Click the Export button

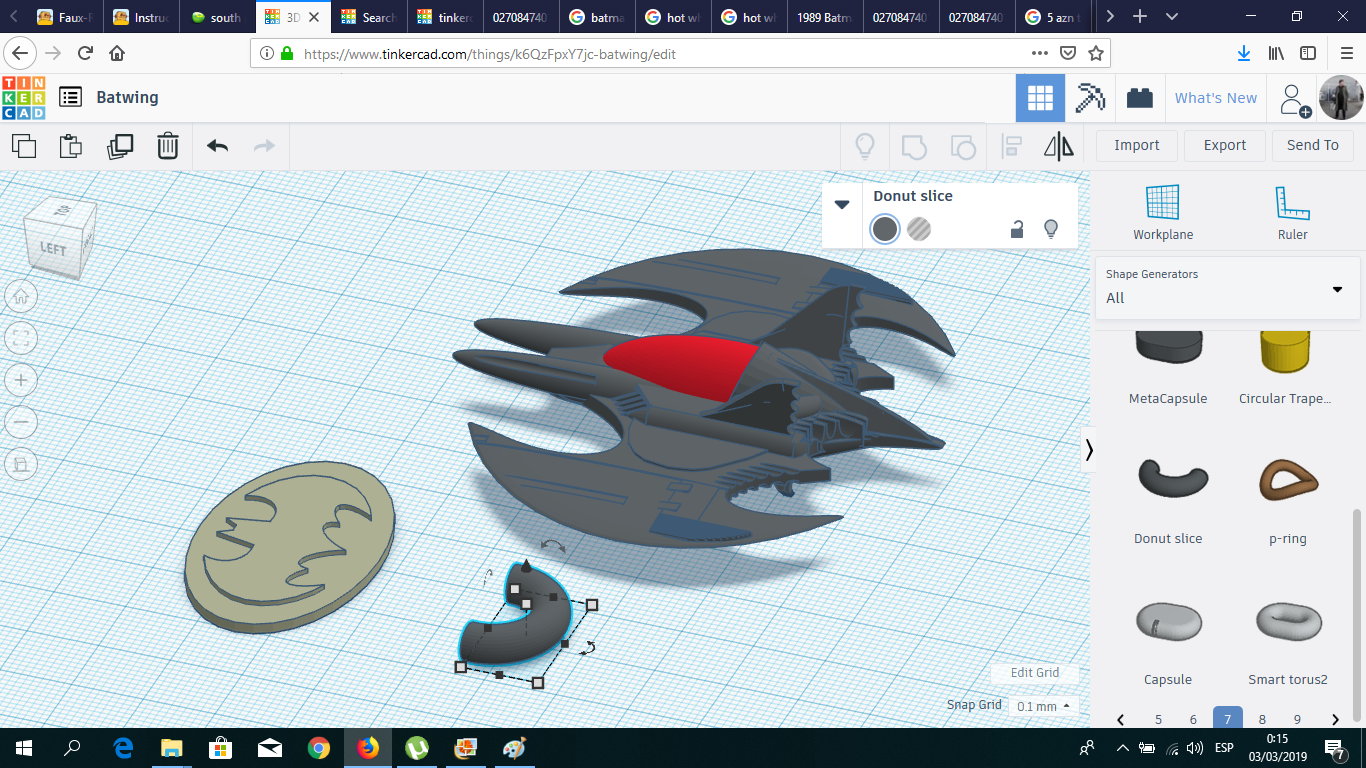(x=1225, y=145)
